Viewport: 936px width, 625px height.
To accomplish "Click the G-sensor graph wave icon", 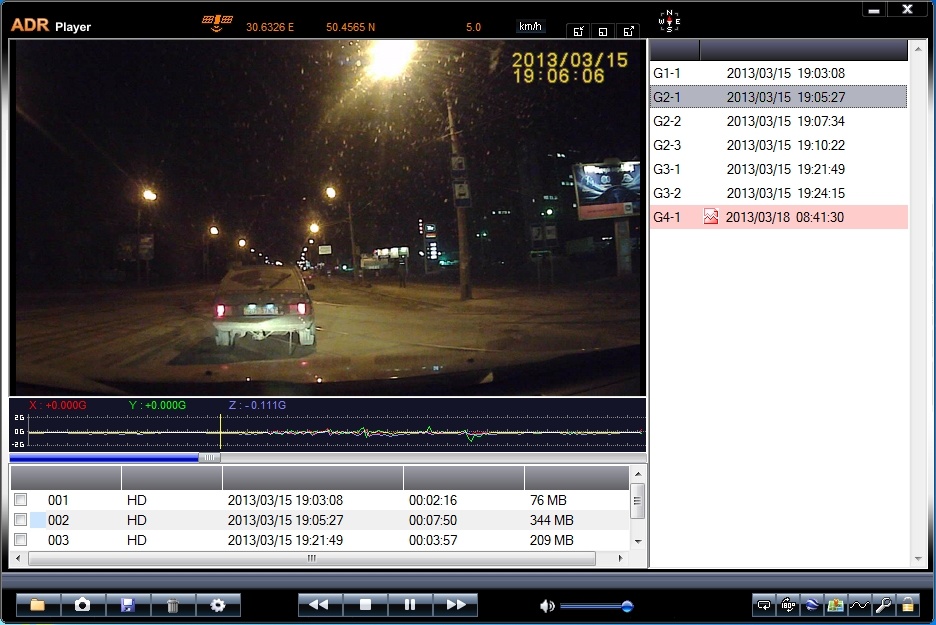I will coord(859,605).
